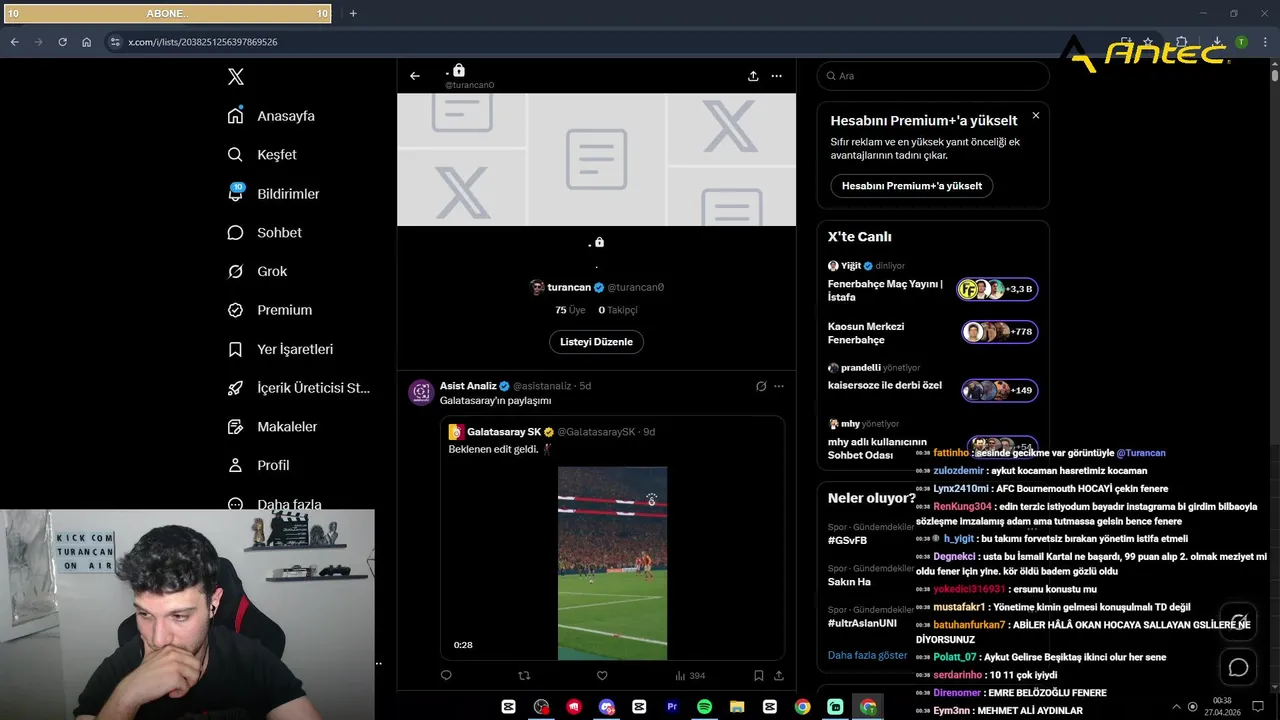
Task: Click the Listeyi Düzenle button
Action: point(596,342)
